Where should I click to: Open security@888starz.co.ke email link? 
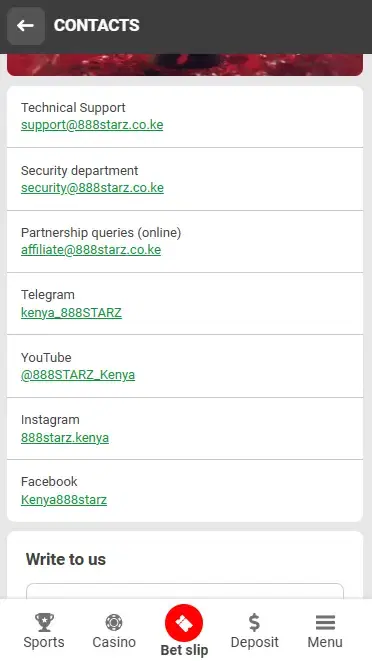pos(92,188)
